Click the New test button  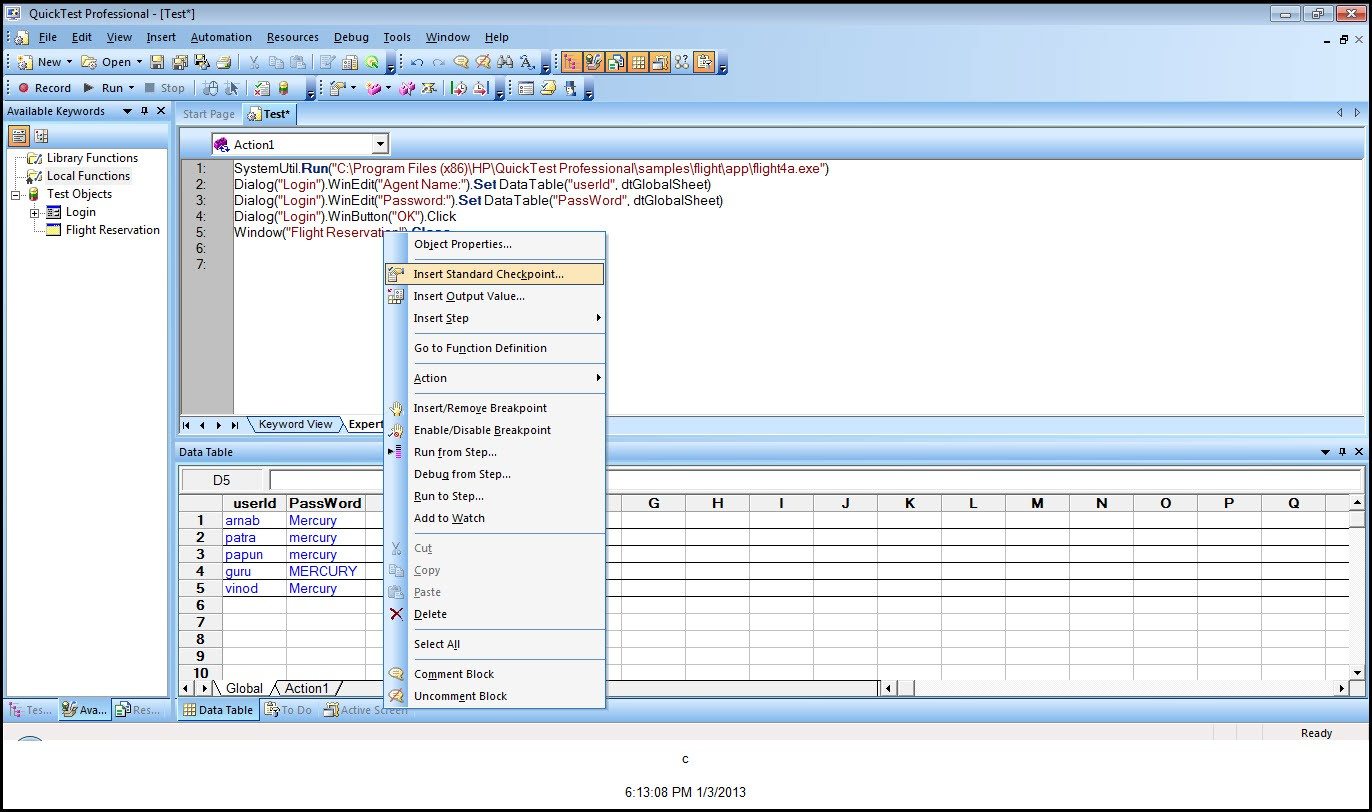click(40, 62)
